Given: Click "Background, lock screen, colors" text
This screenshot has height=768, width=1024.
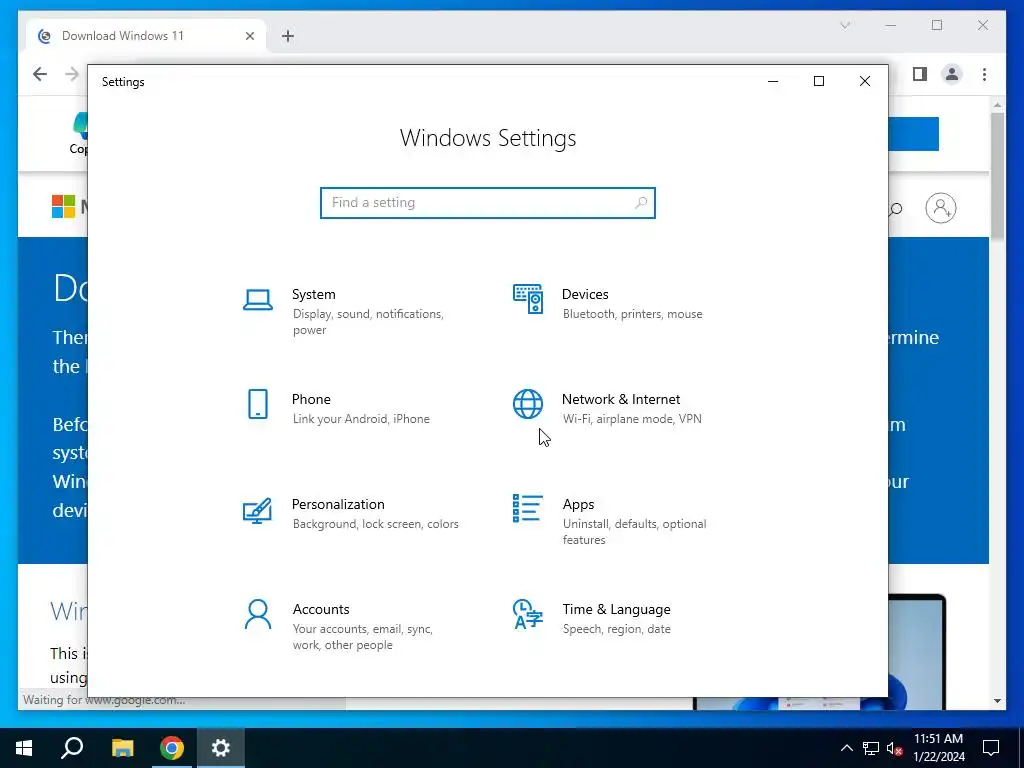Looking at the screenshot, I should (x=376, y=524).
